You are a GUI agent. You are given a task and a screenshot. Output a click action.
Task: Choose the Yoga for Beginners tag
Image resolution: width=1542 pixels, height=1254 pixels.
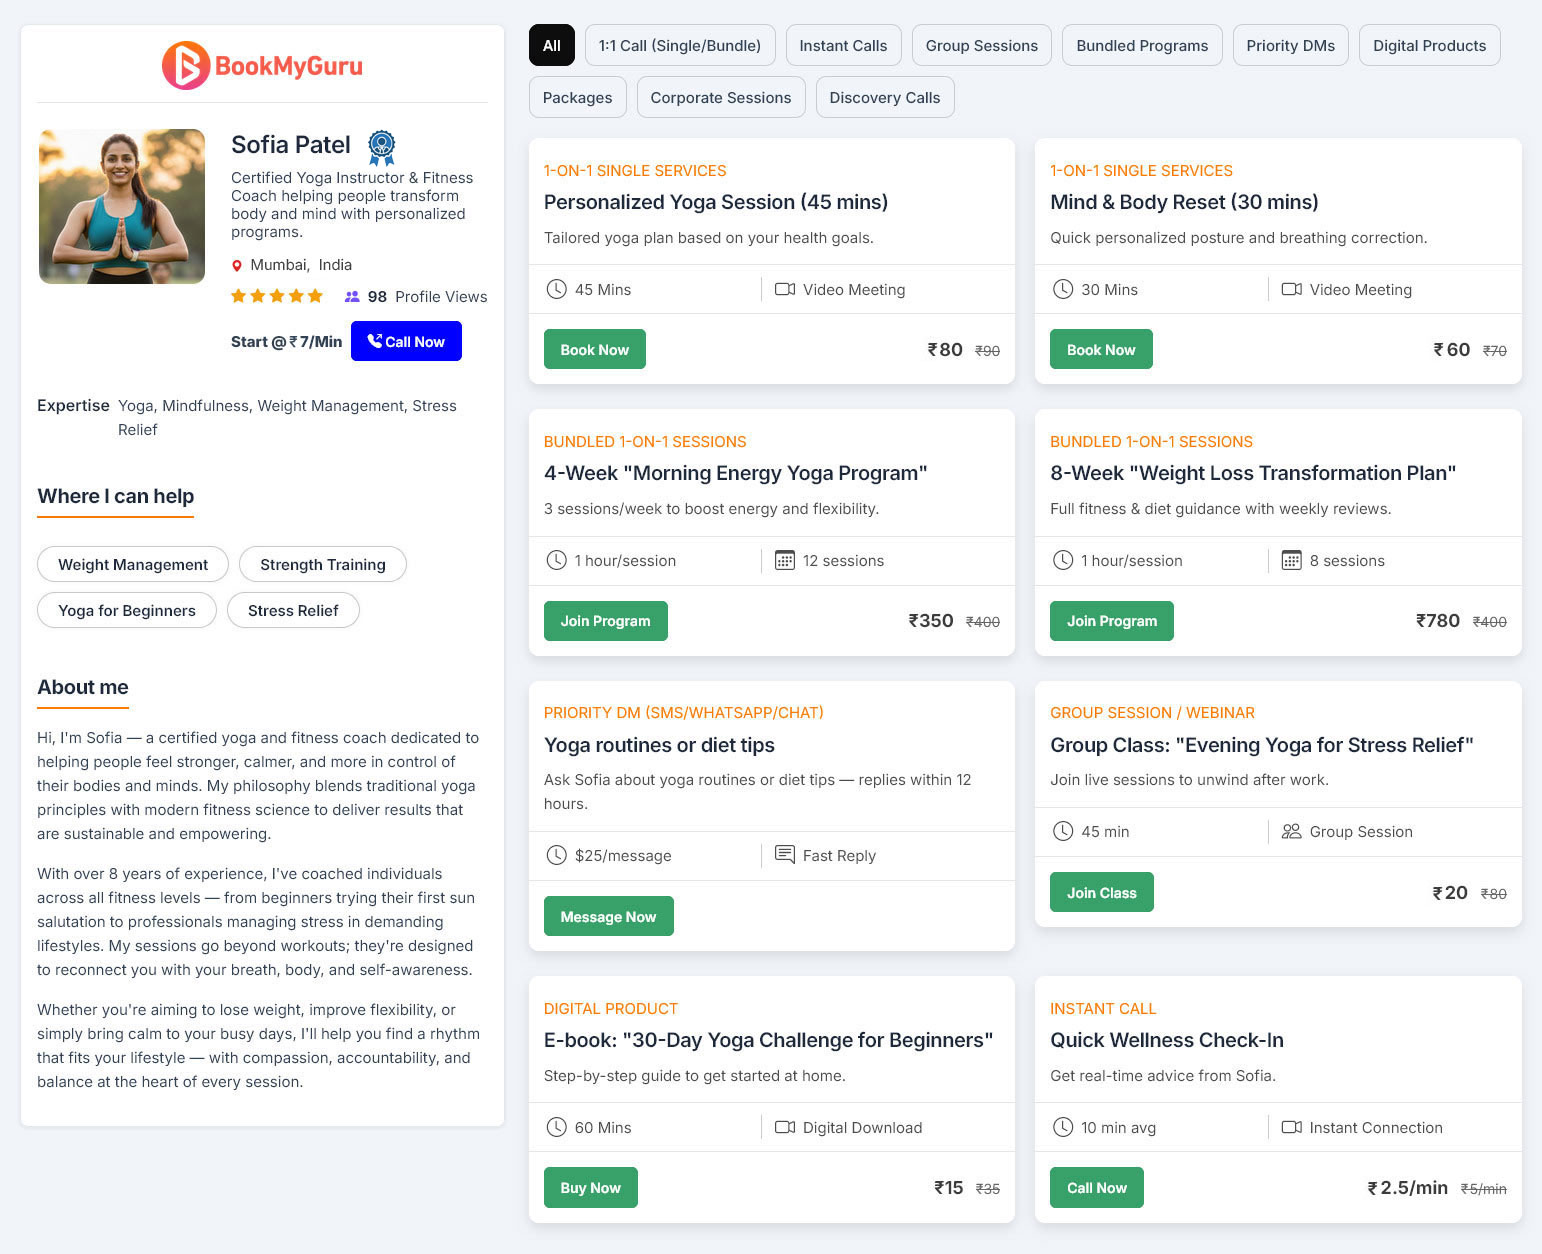point(127,611)
